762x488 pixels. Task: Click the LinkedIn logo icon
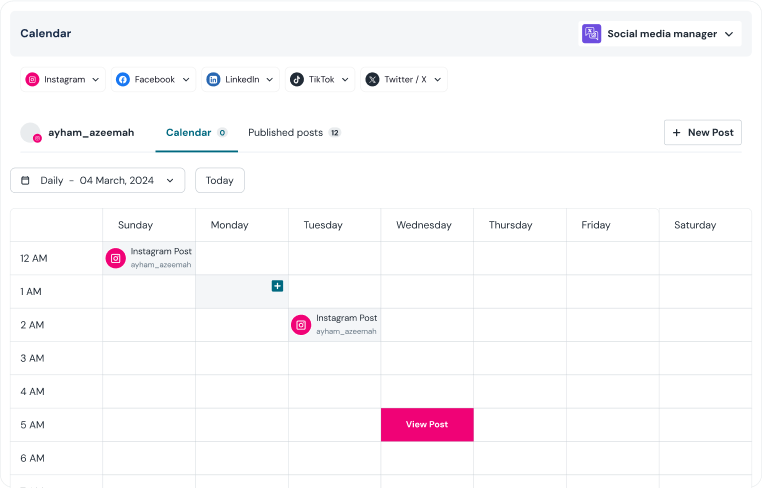(x=213, y=80)
